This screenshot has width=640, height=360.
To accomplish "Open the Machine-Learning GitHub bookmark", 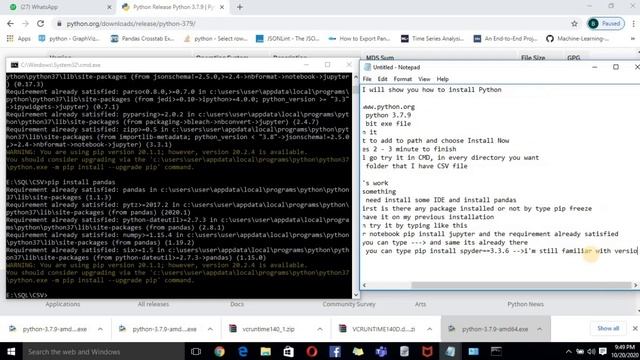I will [578, 38].
